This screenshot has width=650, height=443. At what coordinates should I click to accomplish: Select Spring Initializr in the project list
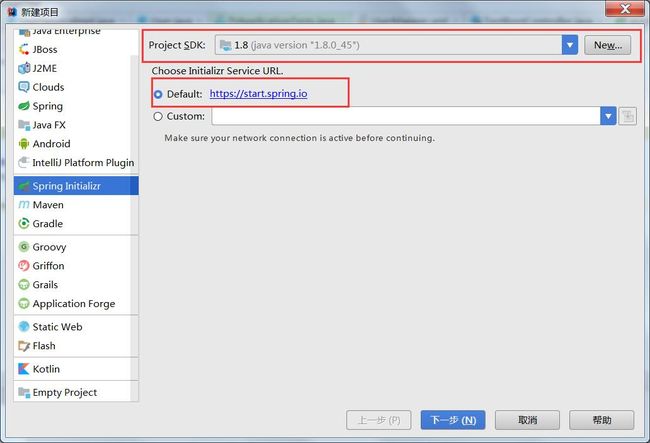point(76,186)
